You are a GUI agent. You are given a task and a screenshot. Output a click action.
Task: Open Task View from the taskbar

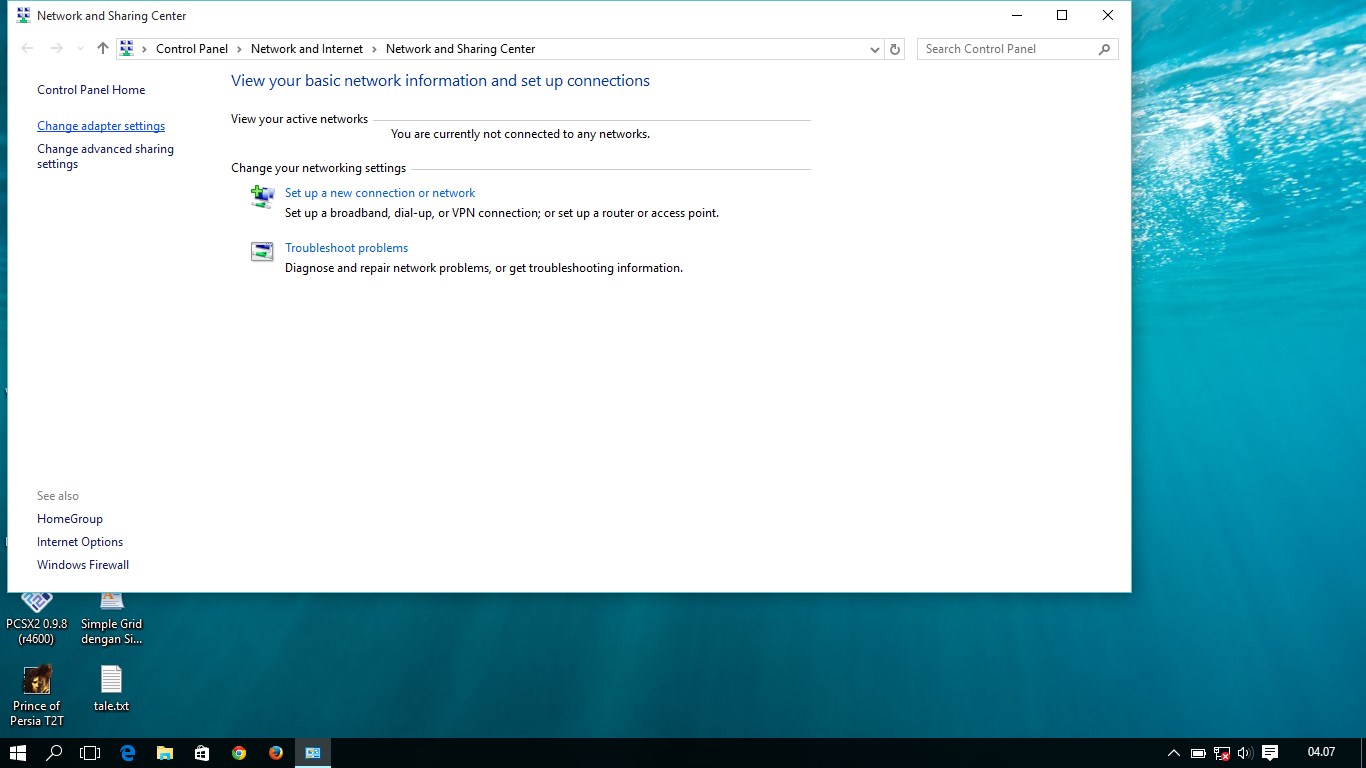(90, 753)
